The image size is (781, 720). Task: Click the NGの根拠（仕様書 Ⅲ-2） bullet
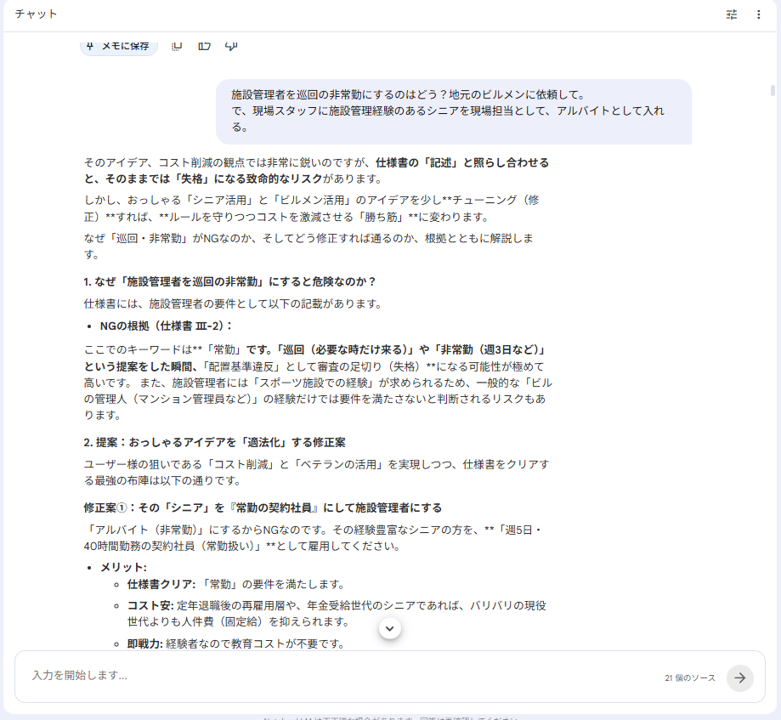pos(166,326)
